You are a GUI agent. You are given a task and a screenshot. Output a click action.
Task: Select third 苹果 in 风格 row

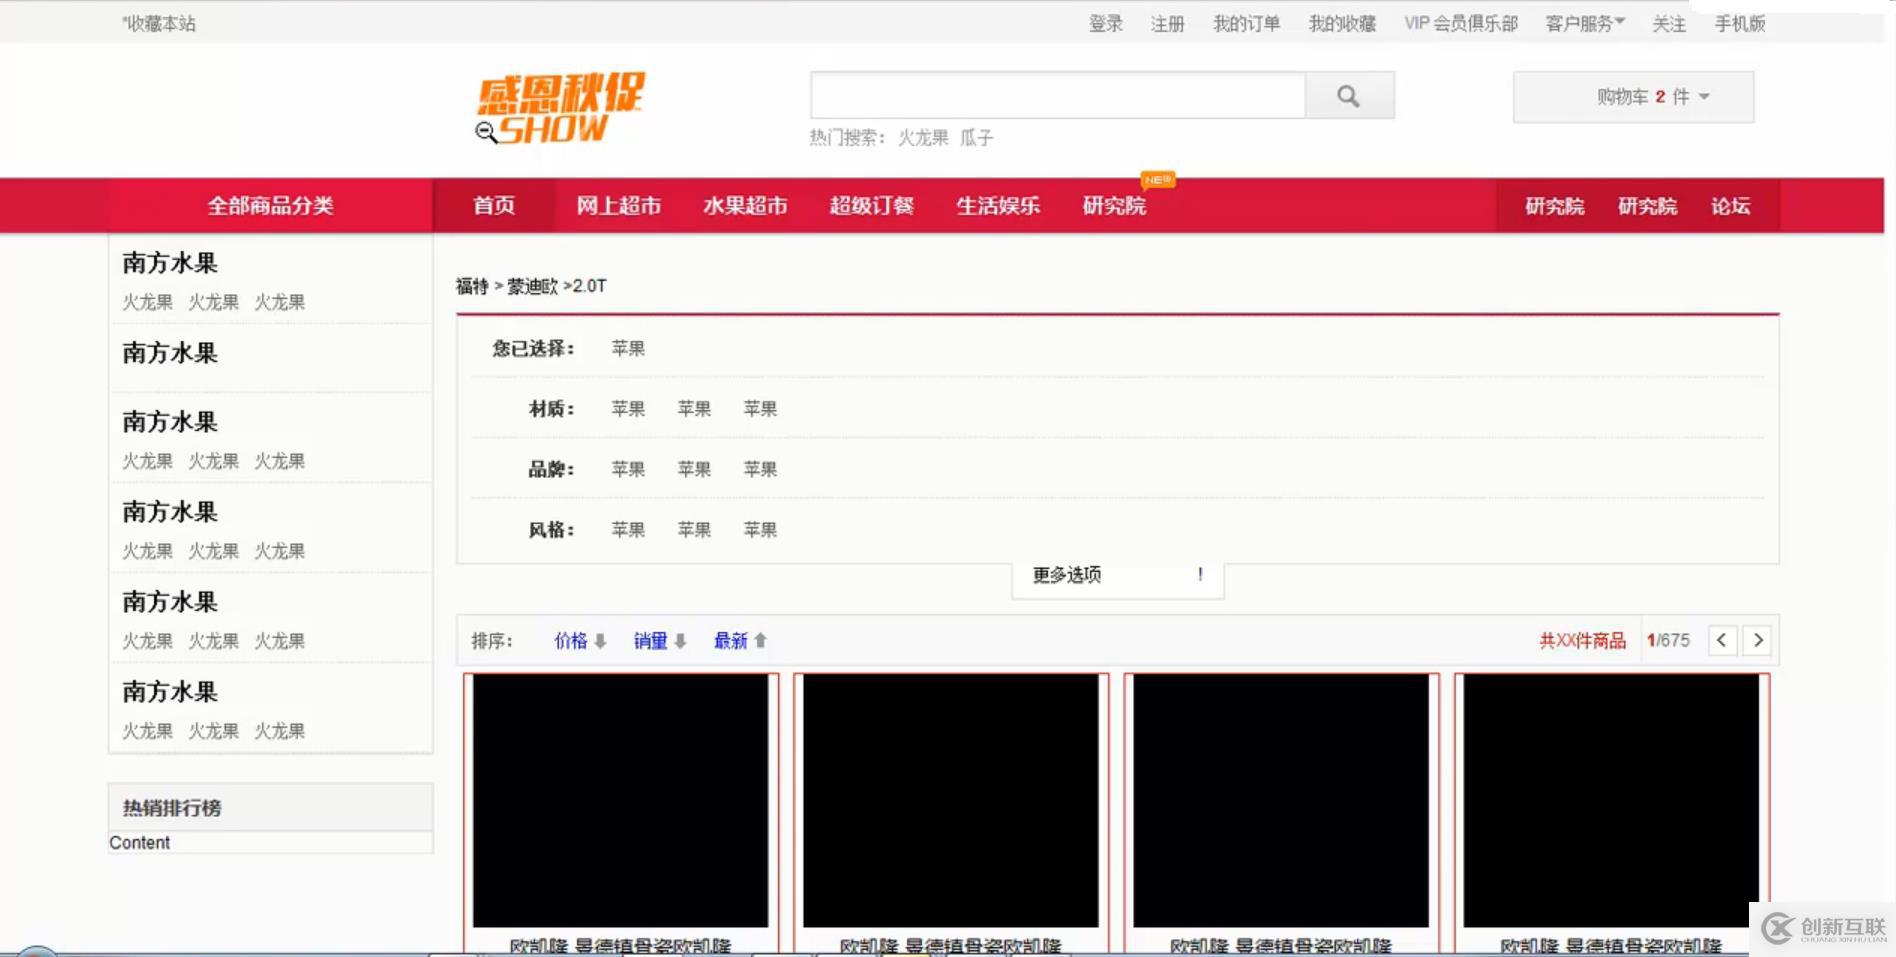760,530
